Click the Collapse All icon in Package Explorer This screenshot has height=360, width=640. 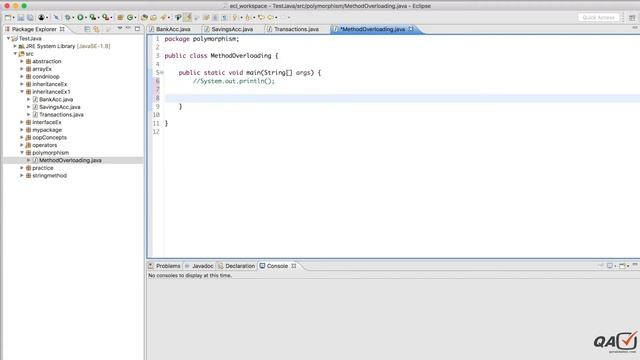pyautogui.click(x=87, y=29)
